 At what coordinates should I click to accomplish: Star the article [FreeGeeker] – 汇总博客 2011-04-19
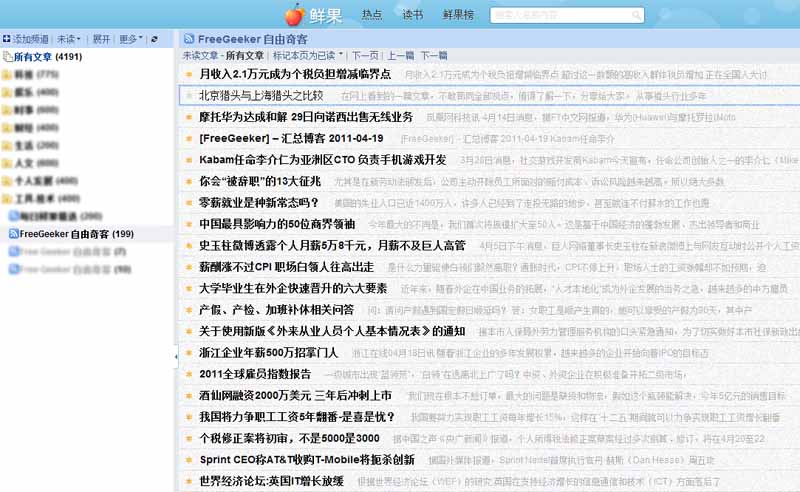coord(189,138)
